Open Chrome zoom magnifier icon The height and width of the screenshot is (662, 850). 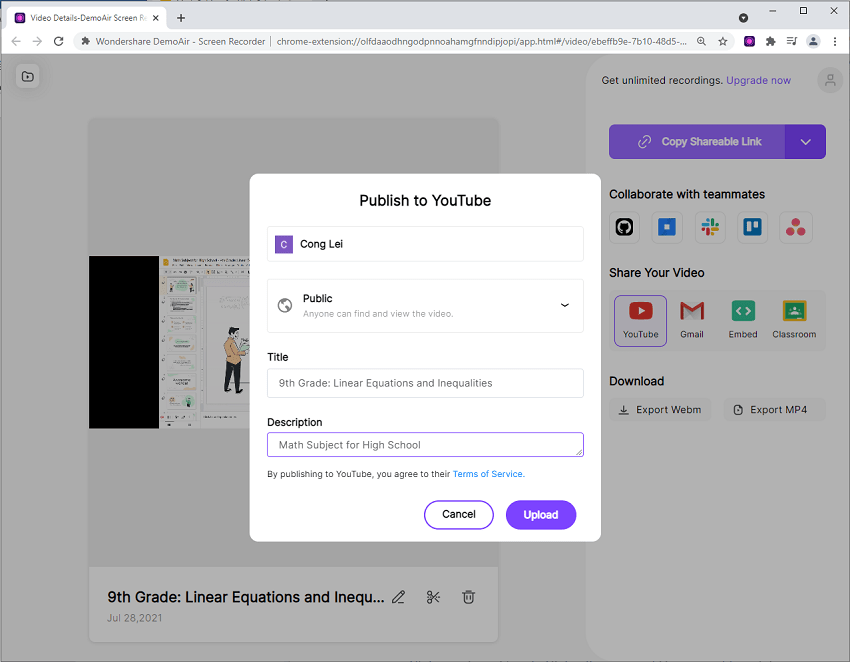(701, 41)
